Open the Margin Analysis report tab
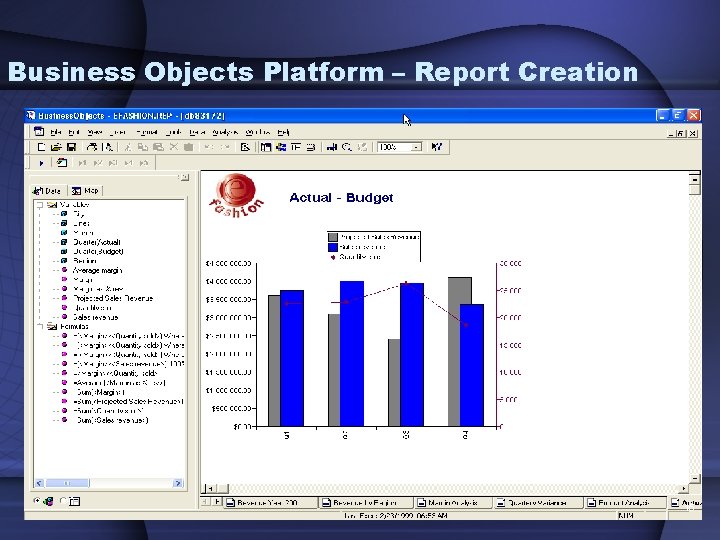This screenshot has height=540, width=720. click(452, 503)
